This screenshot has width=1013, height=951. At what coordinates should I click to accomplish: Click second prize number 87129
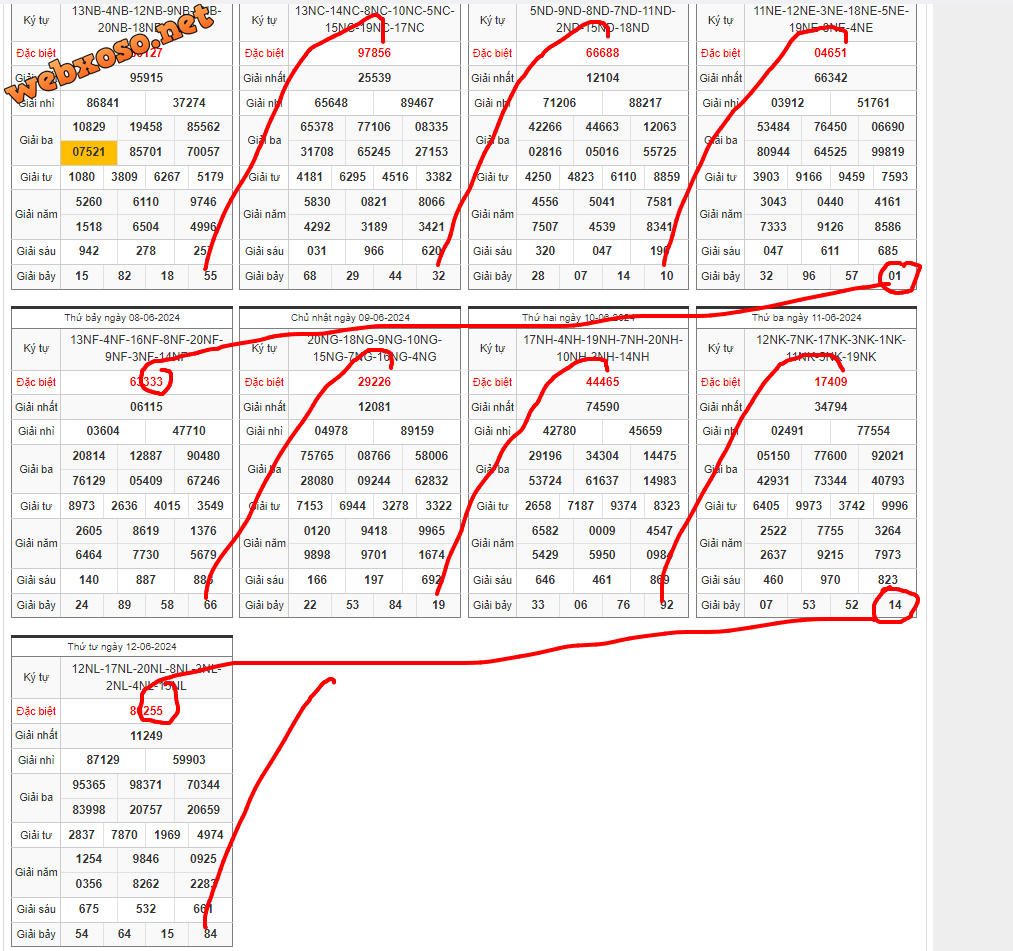103,760
